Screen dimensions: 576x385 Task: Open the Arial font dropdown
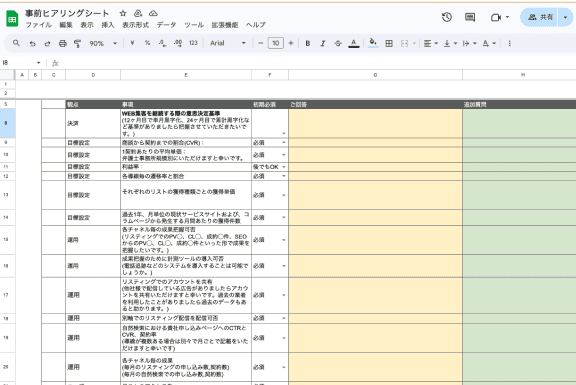click(228, 43)
